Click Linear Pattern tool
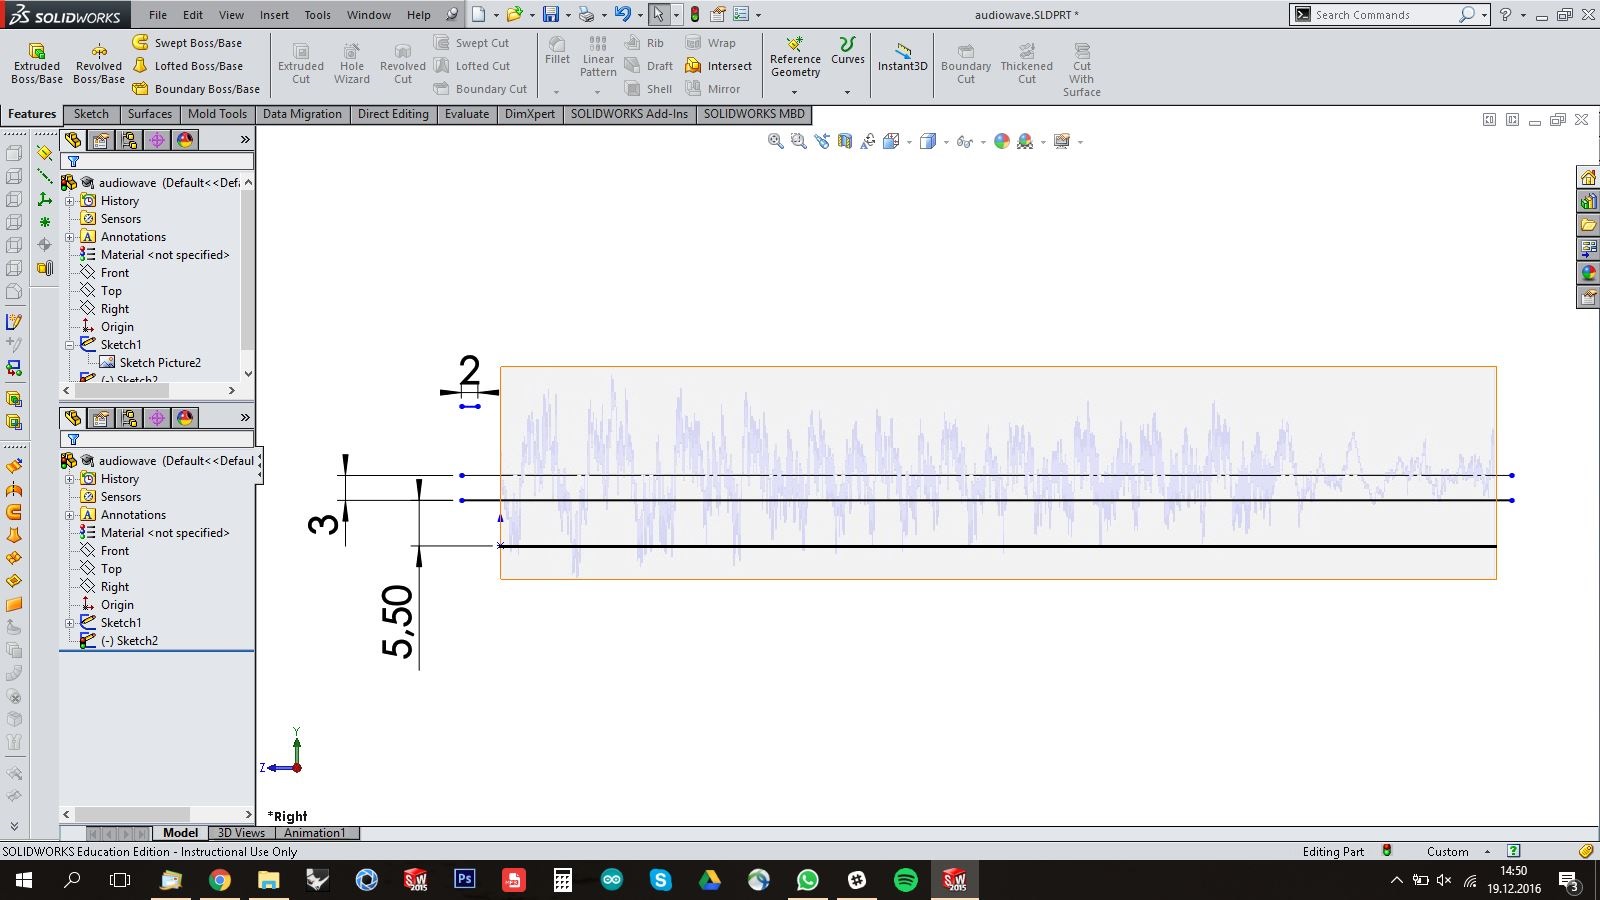The image size is (1600, 900). pos(598,56)
